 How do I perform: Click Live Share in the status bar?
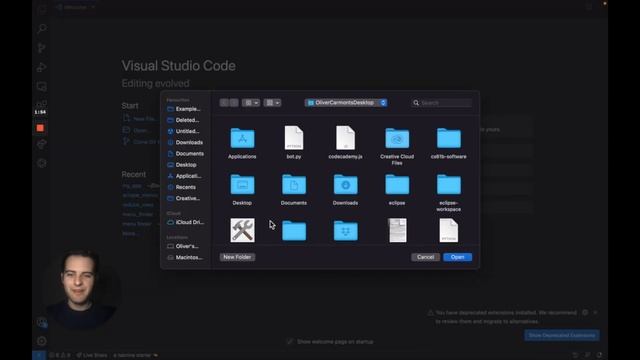[x=92, y=355]
